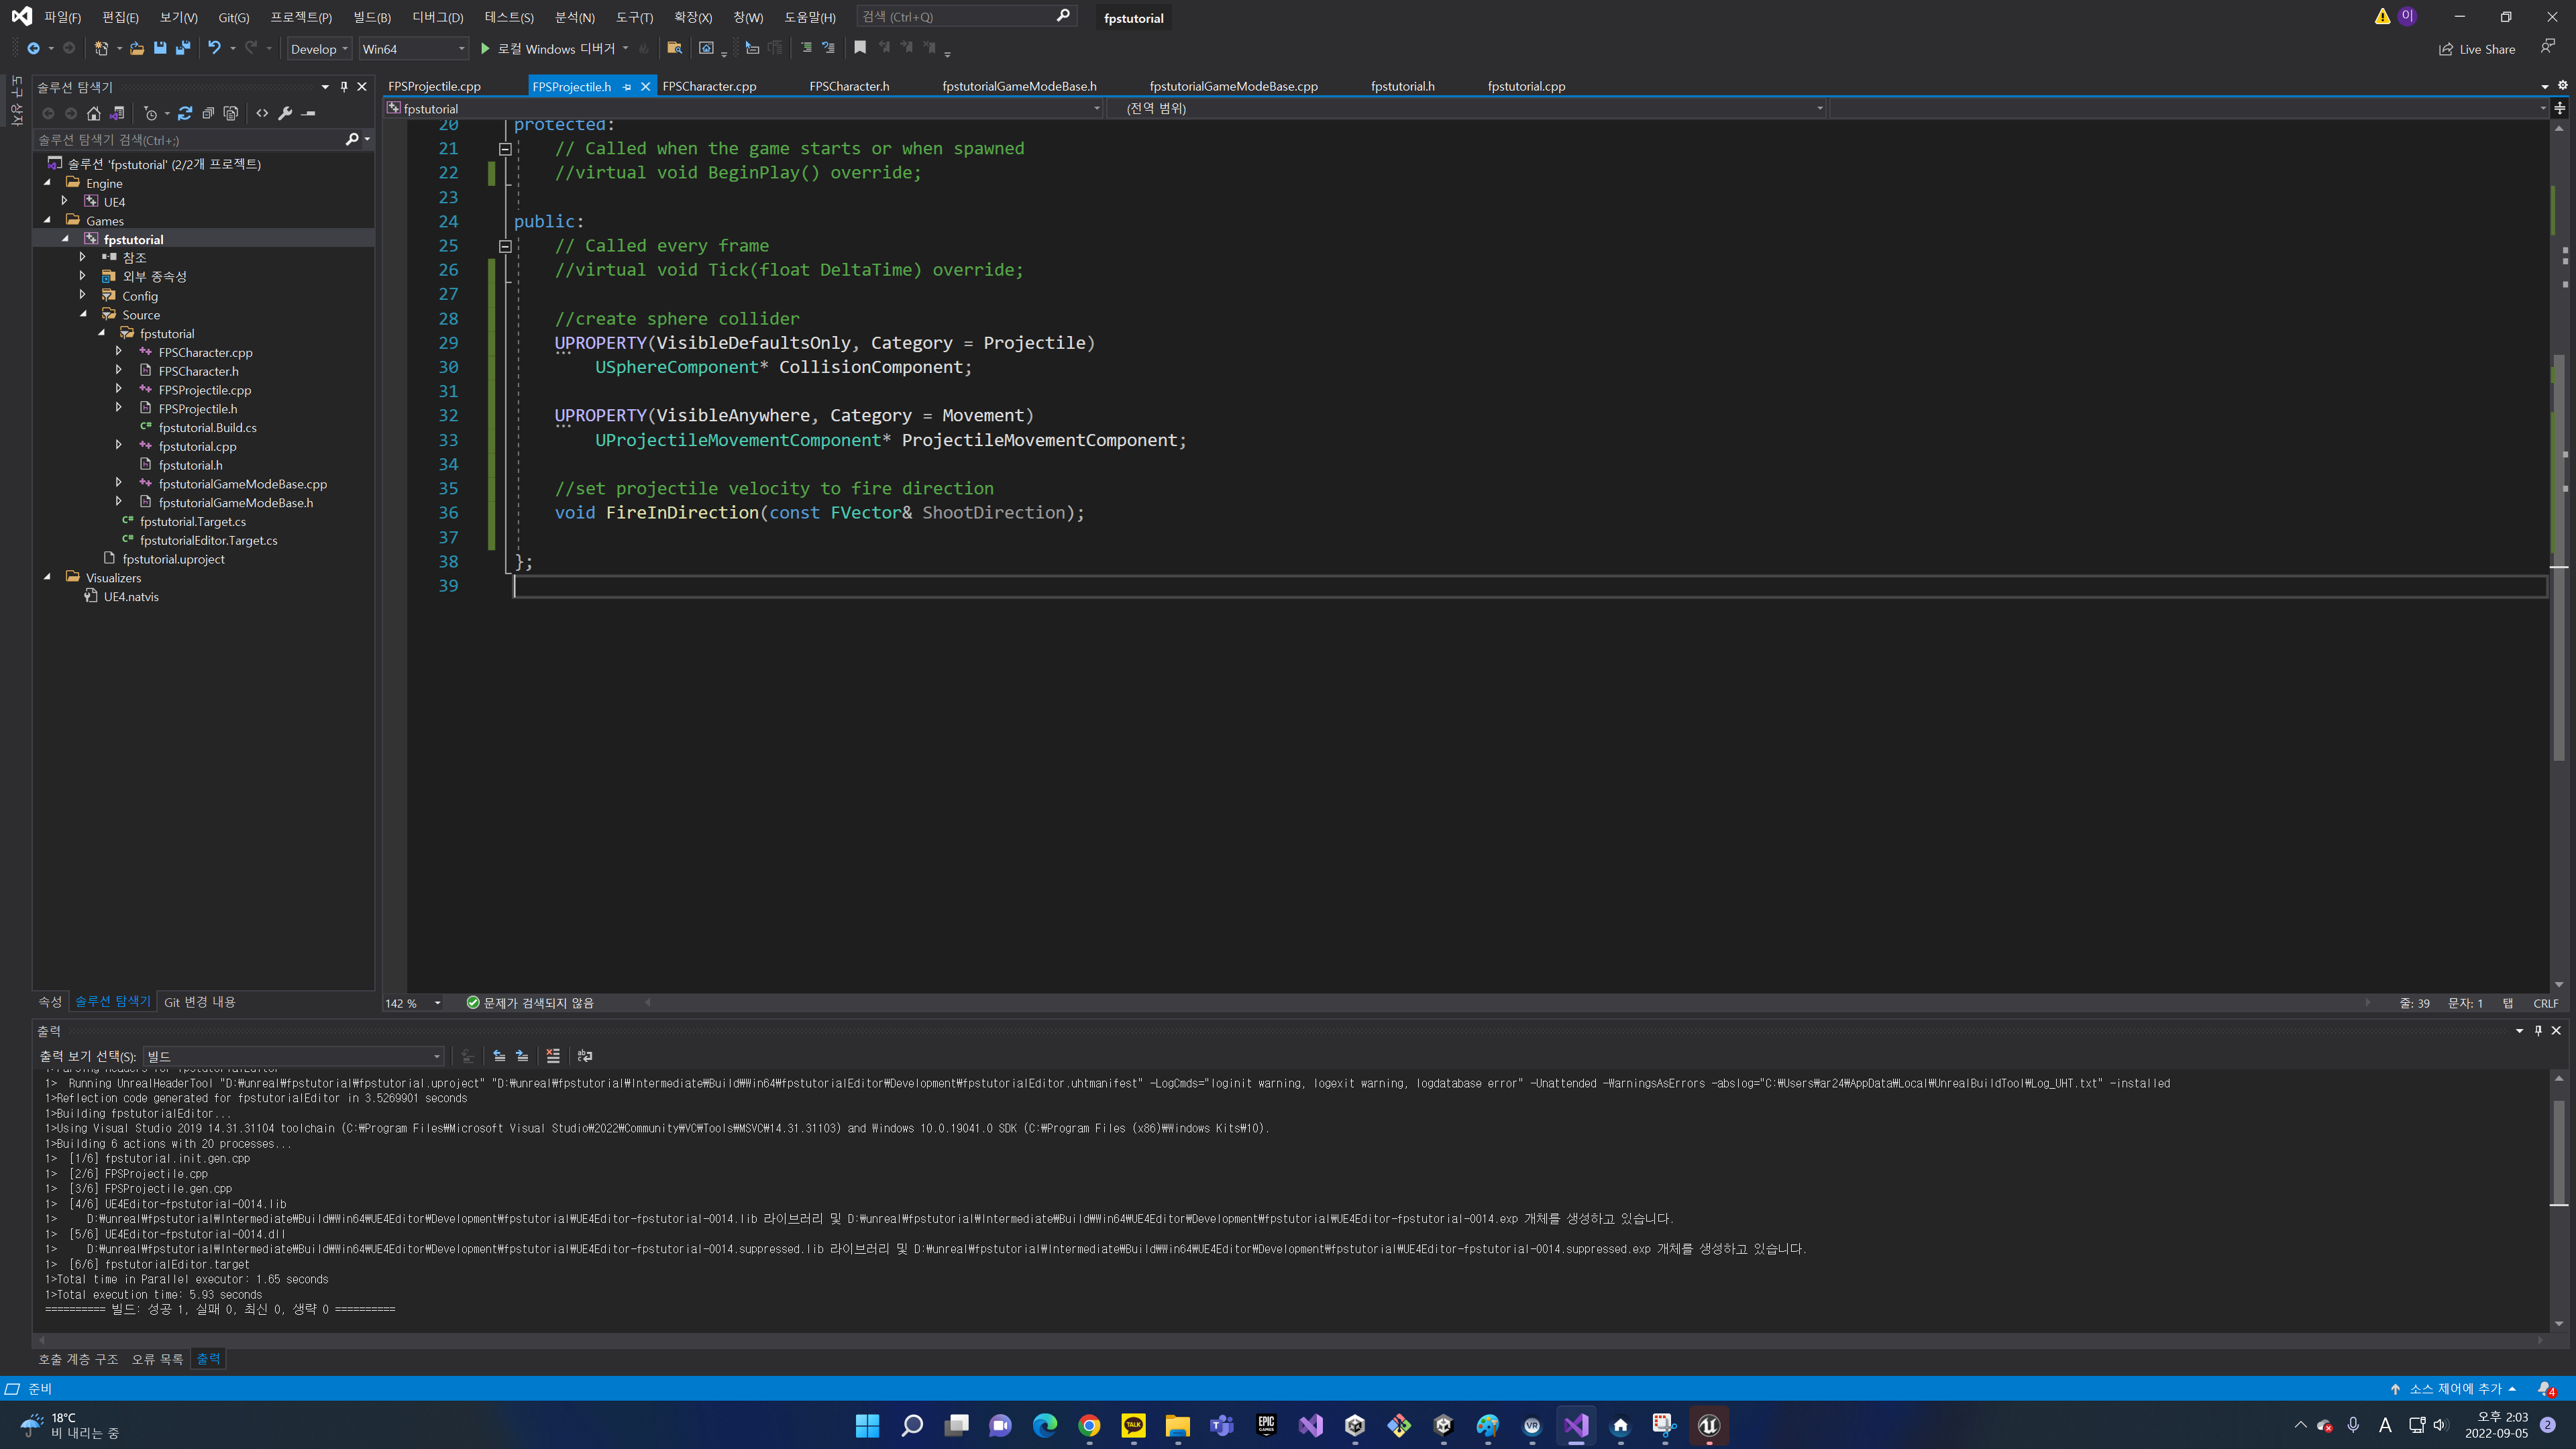
Task: Open the Develop configuration dropdown
Action: point(319,49)
